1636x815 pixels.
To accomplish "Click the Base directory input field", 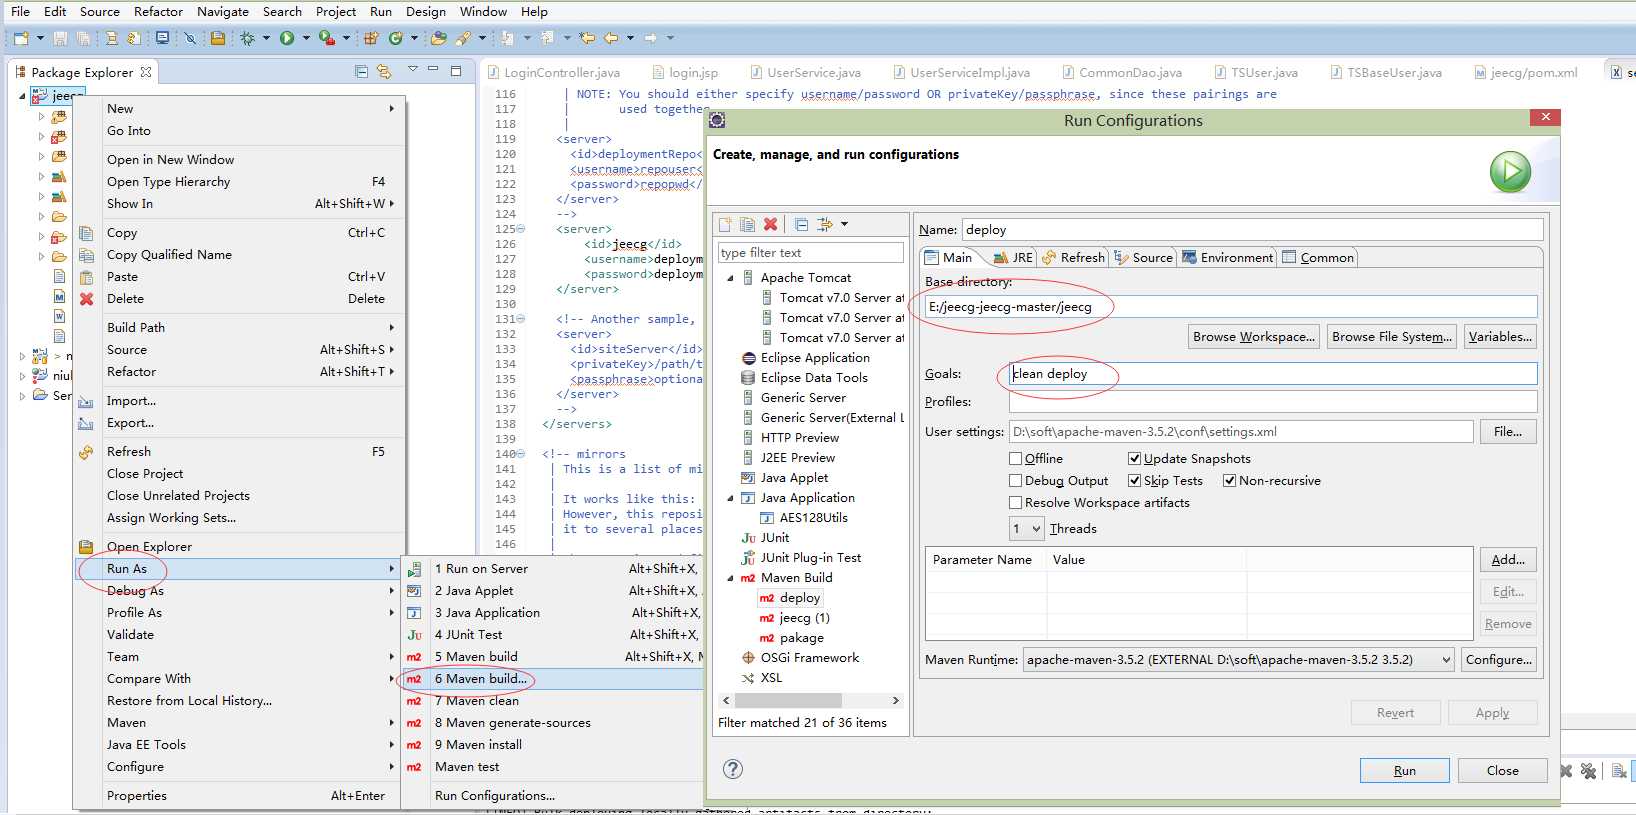I will 1230,307.
